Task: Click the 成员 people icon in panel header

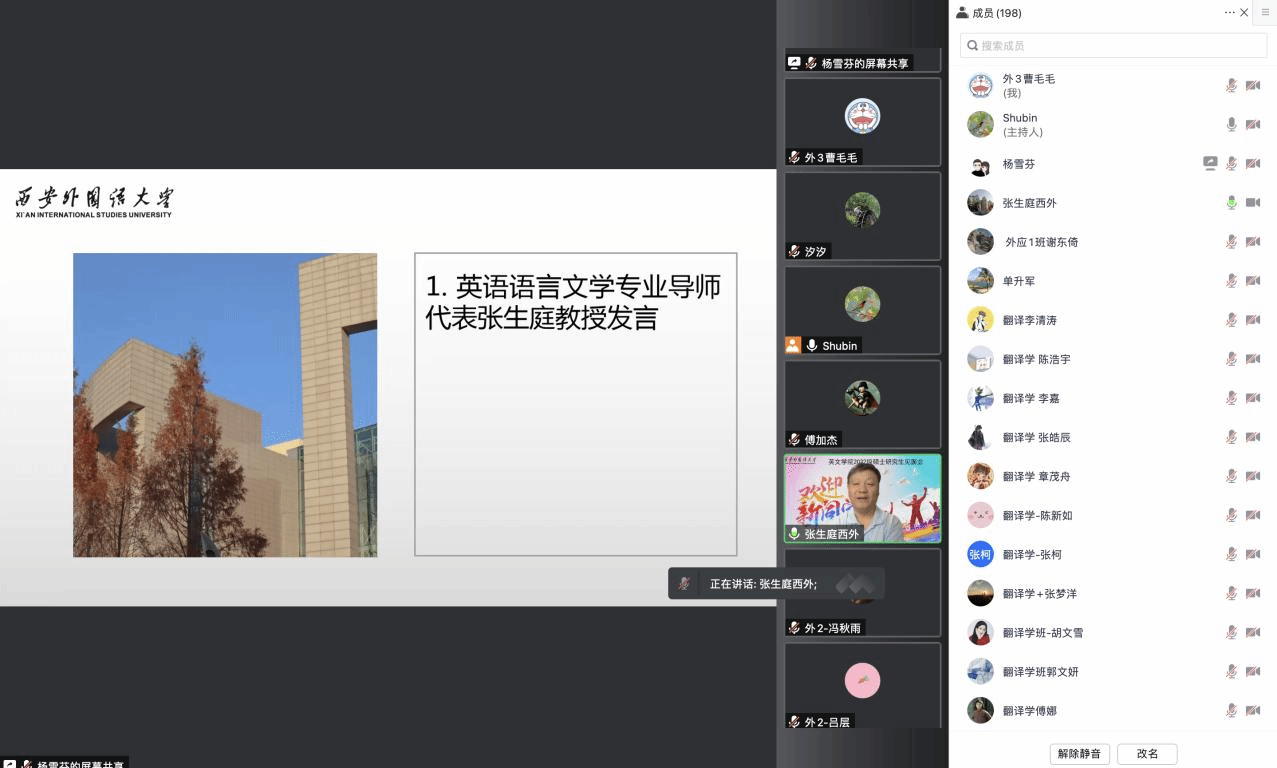Action: [962, 13]
